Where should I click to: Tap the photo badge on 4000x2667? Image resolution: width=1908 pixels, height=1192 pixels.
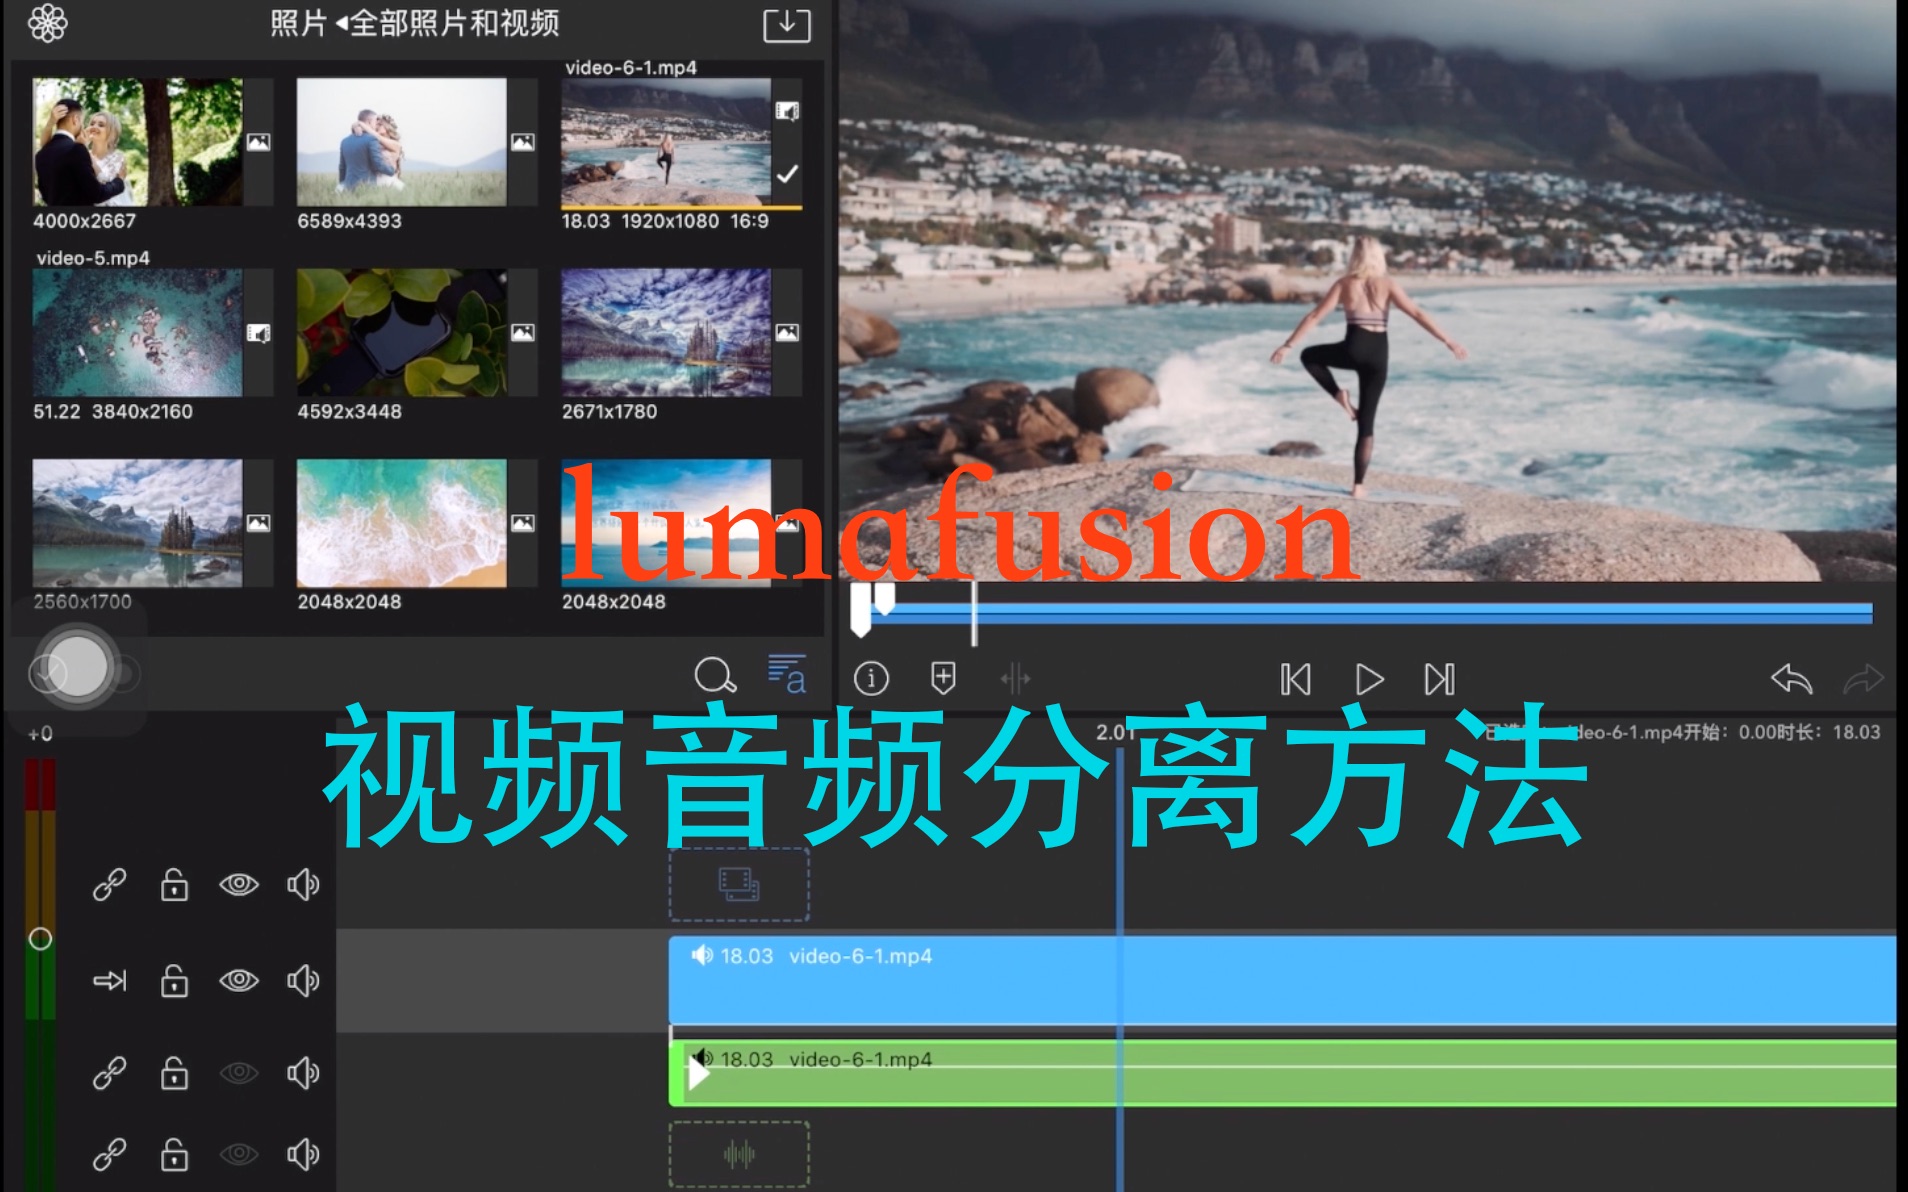258,142
